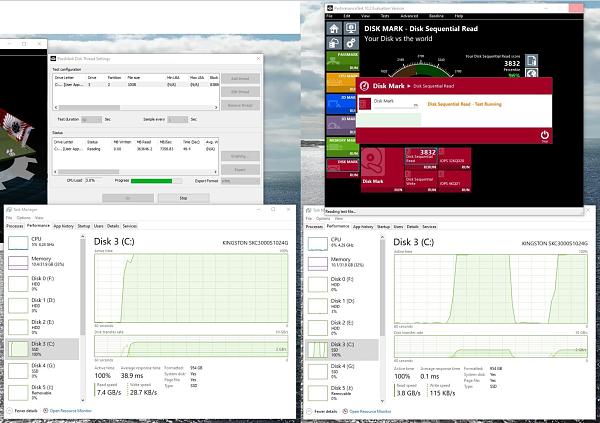Open Tests menu in PerformanceTest
This screenshot has height=423, width=600.
pyautogui.click(x=385, y=16)
